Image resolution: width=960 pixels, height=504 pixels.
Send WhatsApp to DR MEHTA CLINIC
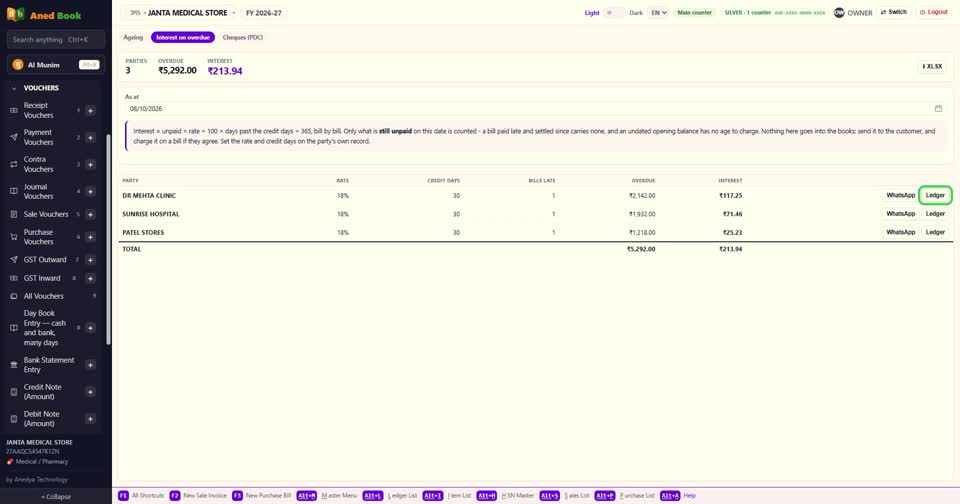901,195
